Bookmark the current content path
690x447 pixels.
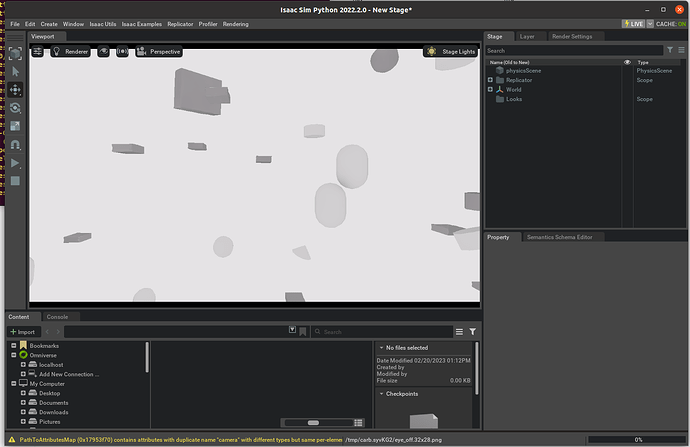[303, 332]
